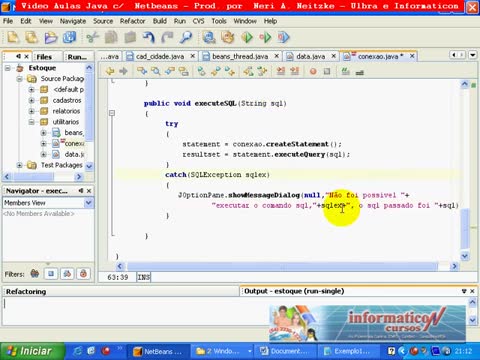480x360 pixels.
Task: Click the editor horizontal scrollbar
Action: pyautogui.click(x=283, y=266)
